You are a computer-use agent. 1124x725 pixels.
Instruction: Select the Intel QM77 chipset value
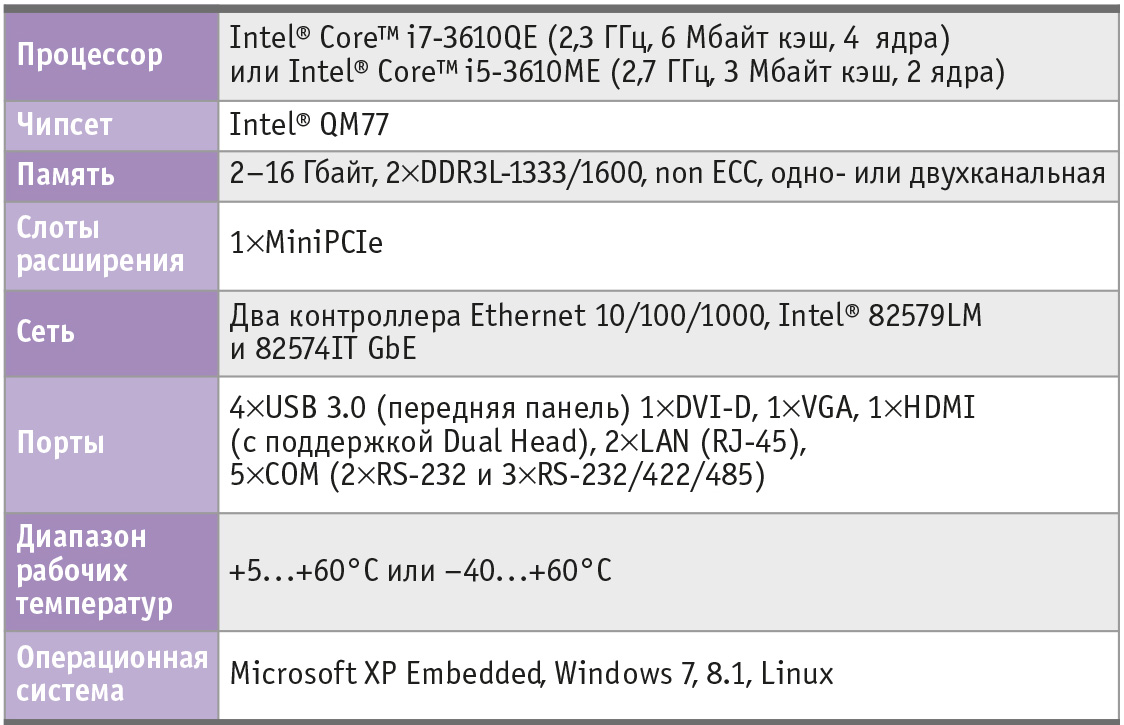[309, 125]
